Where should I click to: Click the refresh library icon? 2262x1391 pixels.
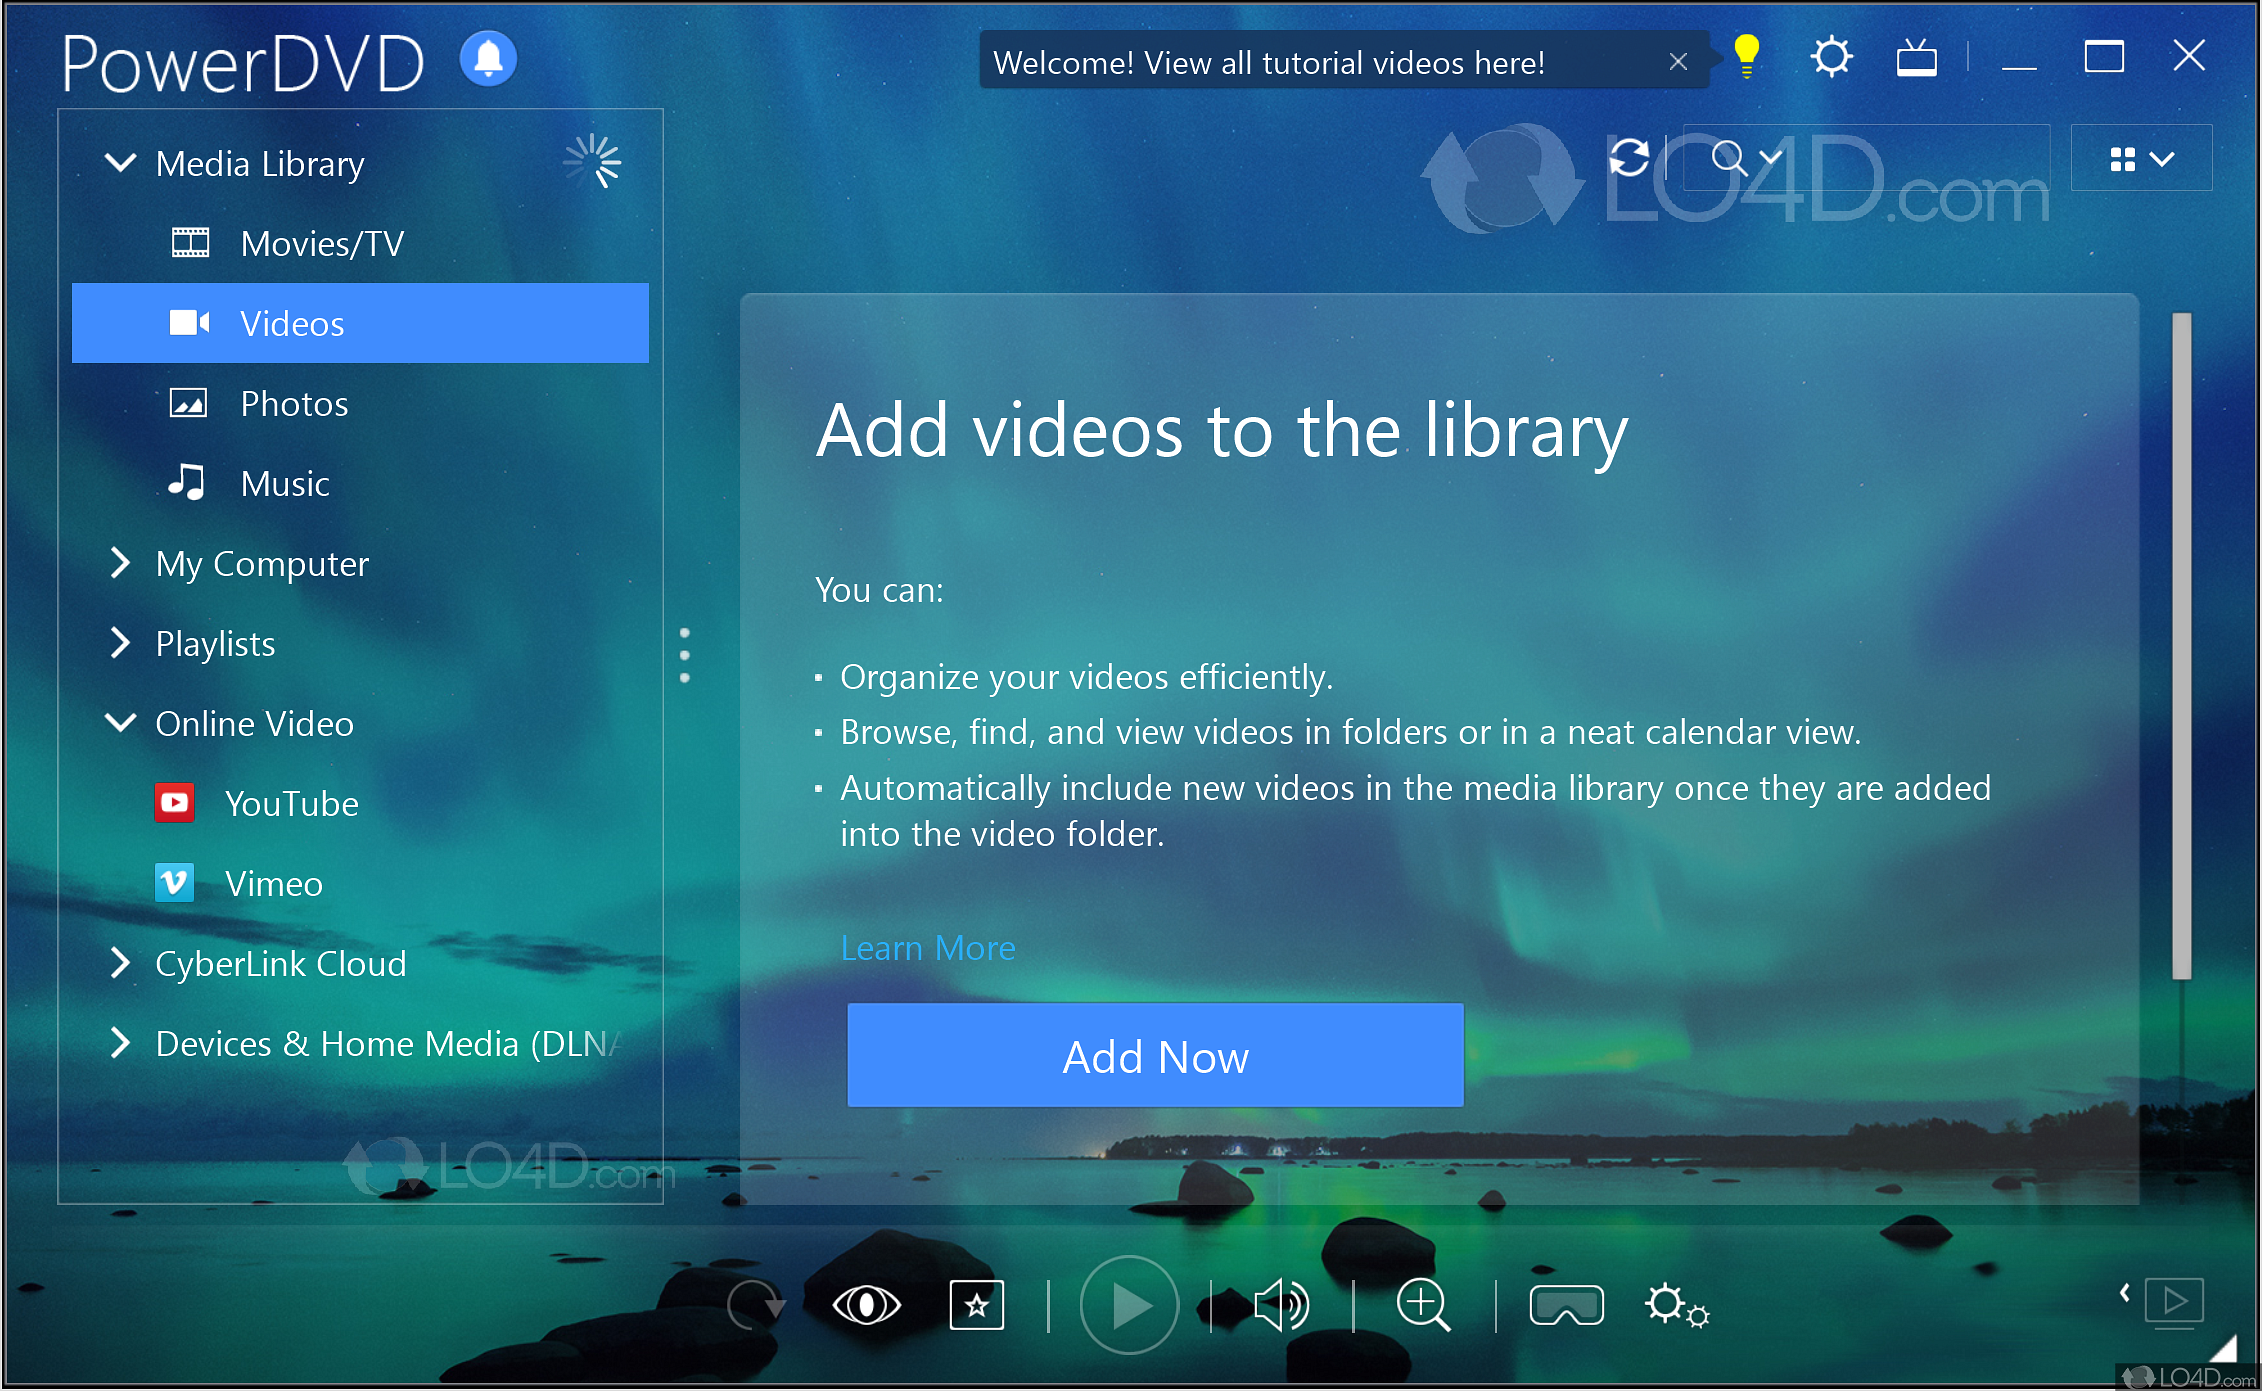click(1629, 157)
